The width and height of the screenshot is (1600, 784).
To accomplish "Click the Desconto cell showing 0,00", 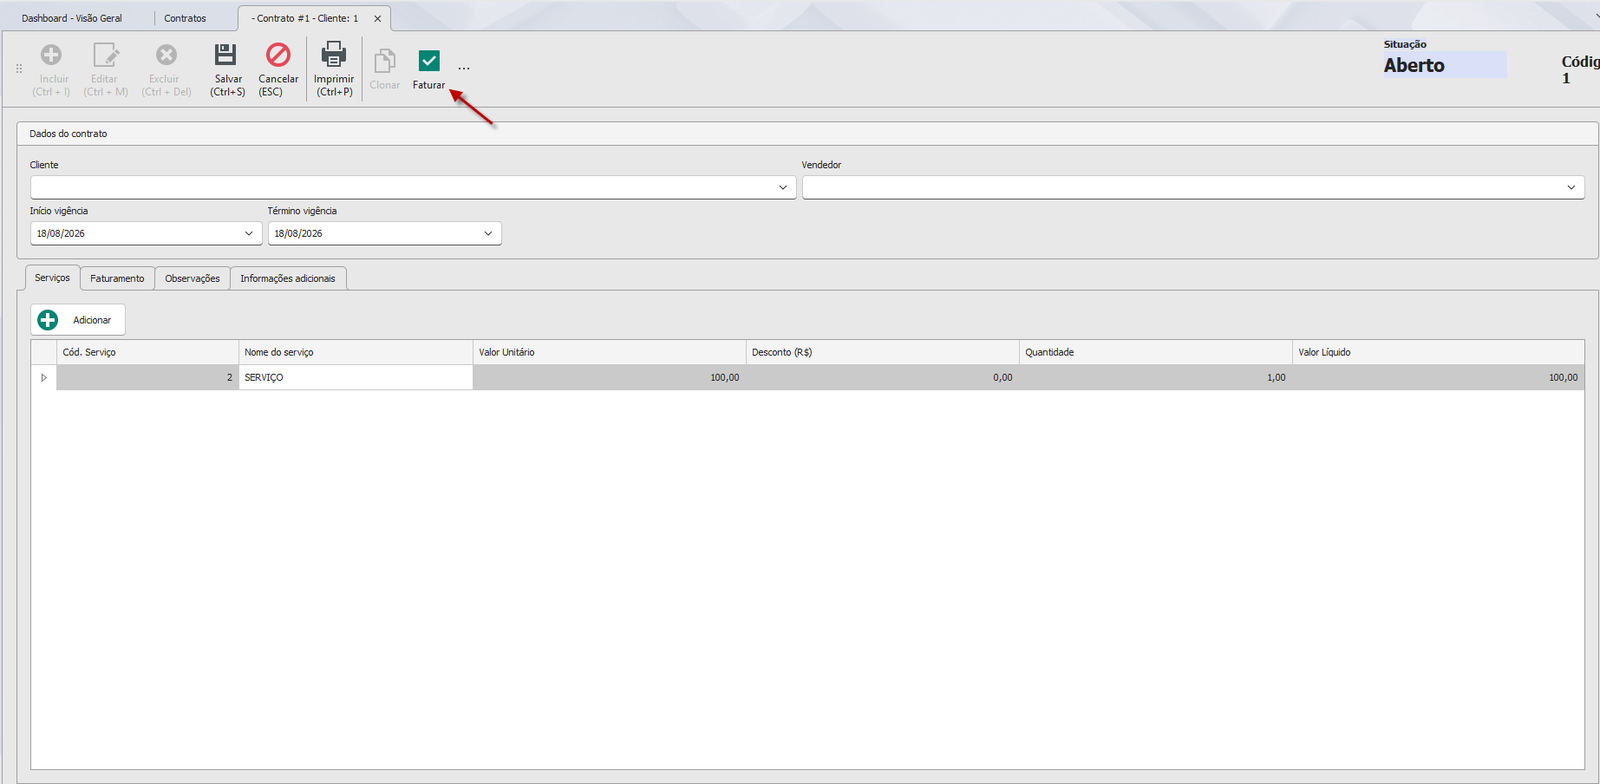I will [882, 377].
